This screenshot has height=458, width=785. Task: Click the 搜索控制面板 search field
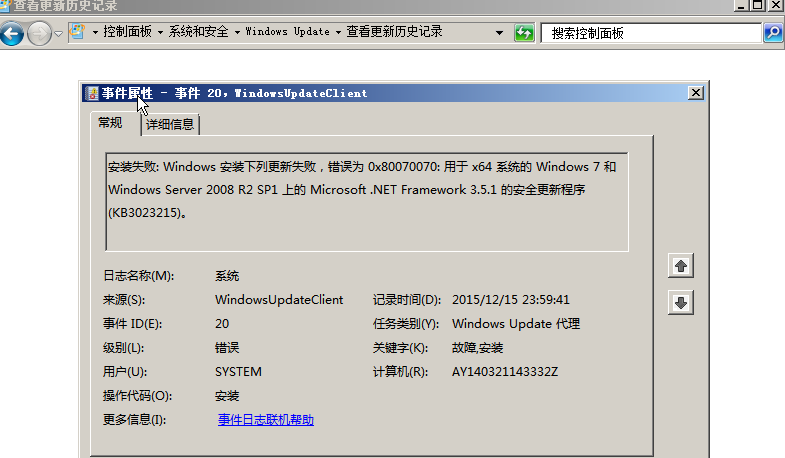pyautogui.click(x=650, y=33)
